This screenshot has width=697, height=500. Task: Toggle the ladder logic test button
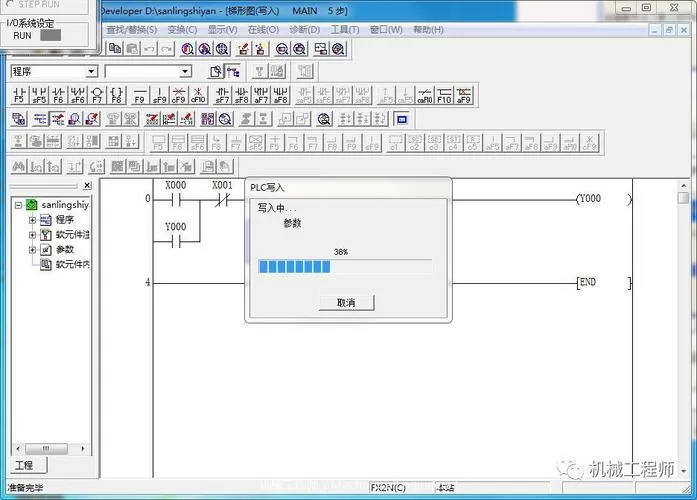(402, 119)
